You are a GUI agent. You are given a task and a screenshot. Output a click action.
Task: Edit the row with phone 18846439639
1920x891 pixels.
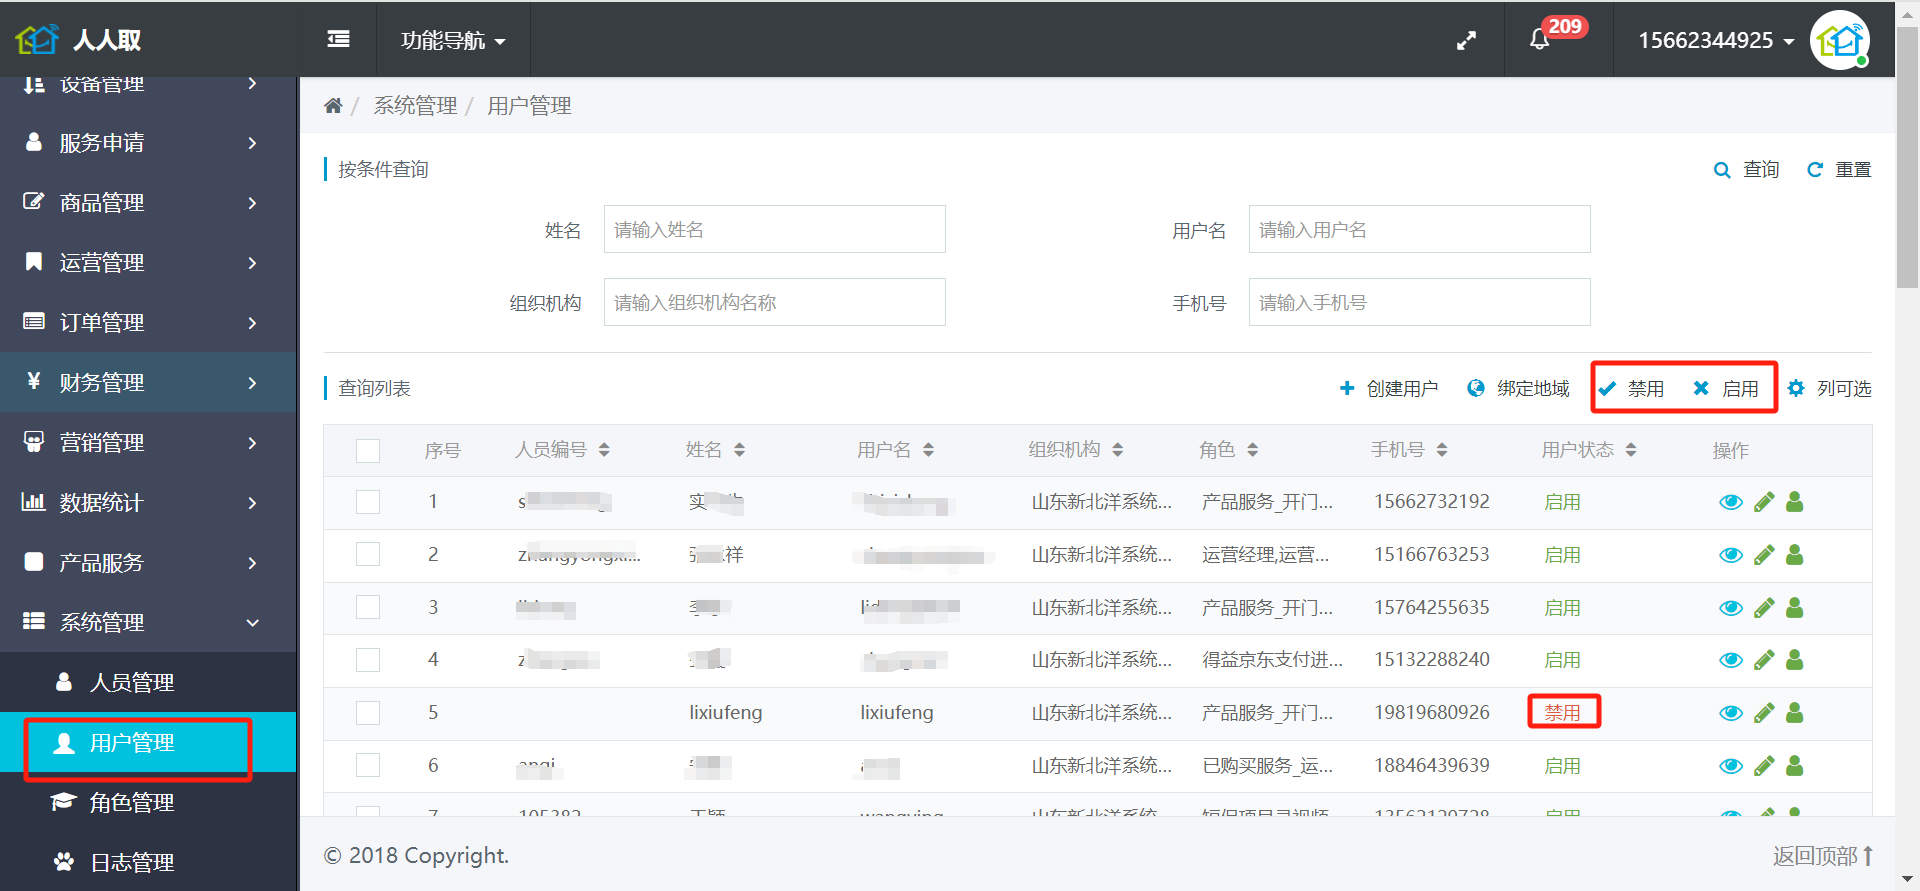coord(1764,766)
